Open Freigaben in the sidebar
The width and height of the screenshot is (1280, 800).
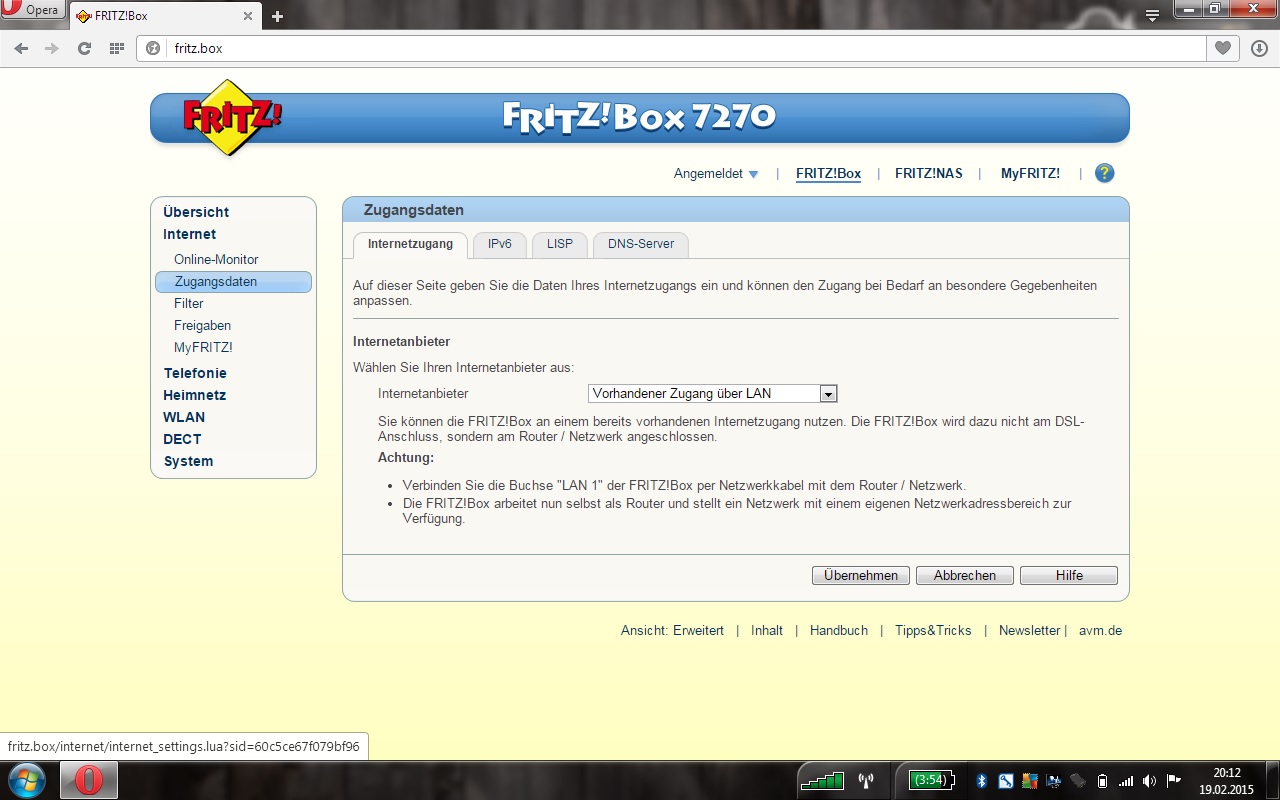tap(202, 326)
